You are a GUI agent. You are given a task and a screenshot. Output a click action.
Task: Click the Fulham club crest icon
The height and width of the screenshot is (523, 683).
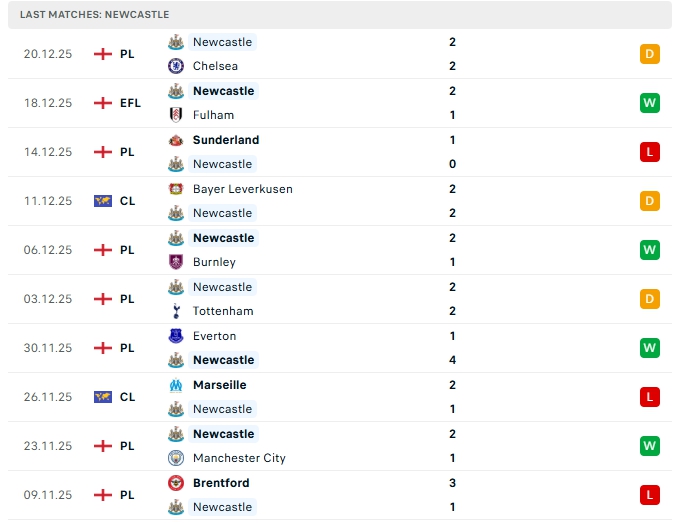(176, 115)
